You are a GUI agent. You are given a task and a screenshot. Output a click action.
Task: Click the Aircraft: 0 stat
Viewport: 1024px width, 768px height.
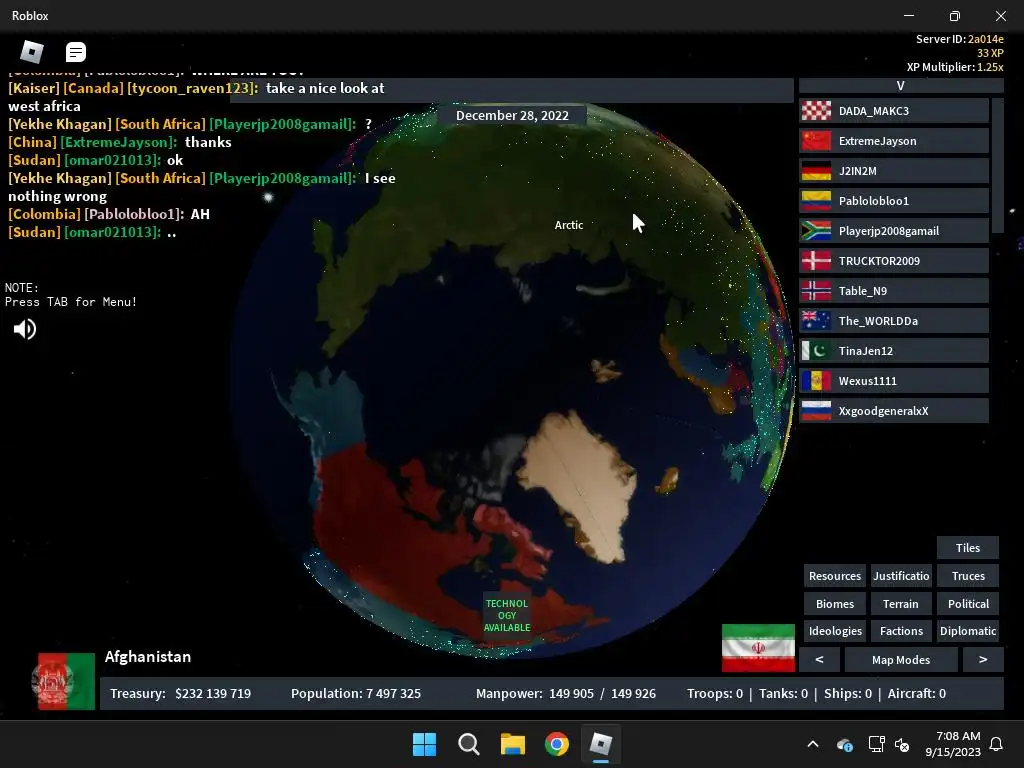tap(917, 694)
